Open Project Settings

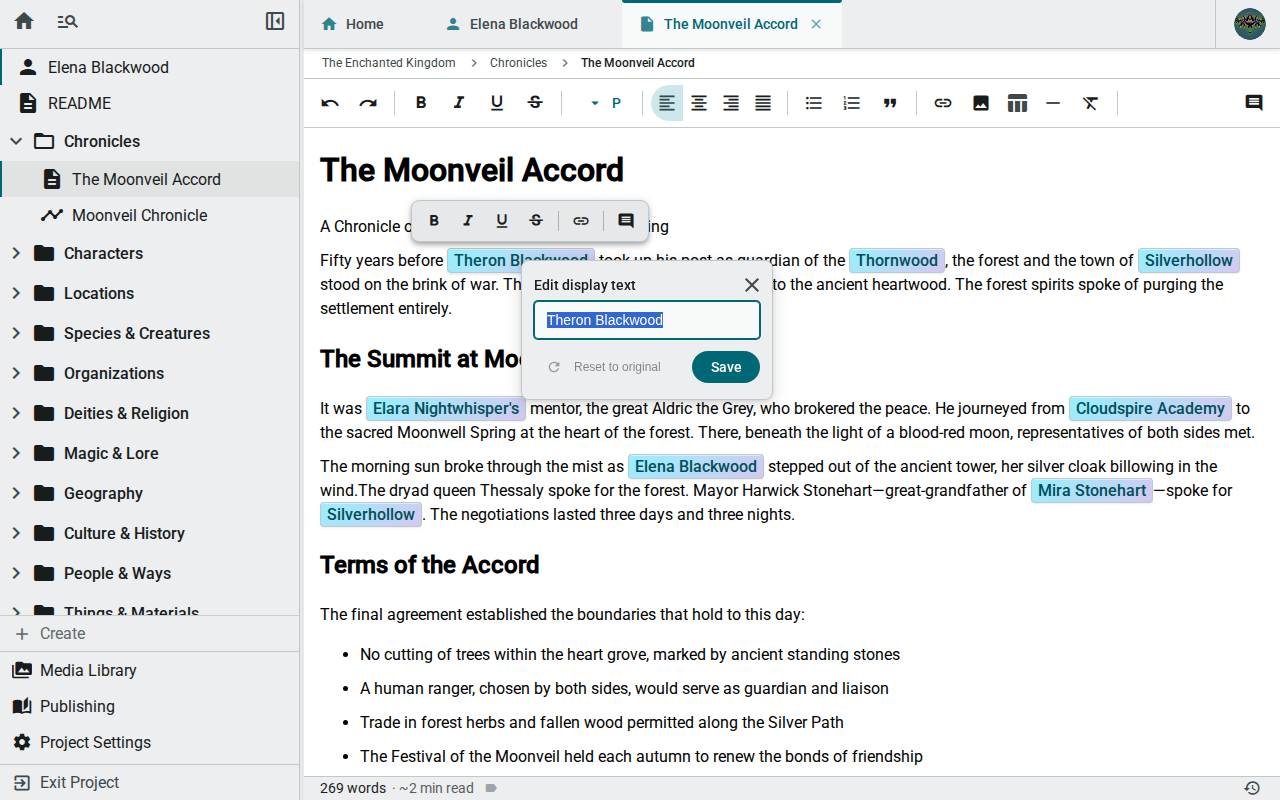coord(150,742)
